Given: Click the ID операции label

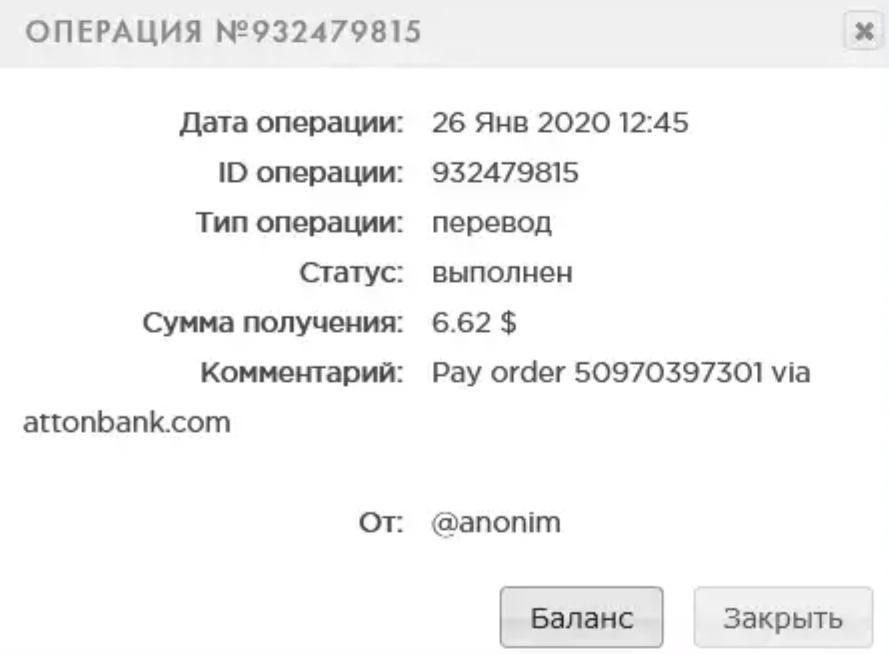Looking at the screenshot, I should (311, 173).
